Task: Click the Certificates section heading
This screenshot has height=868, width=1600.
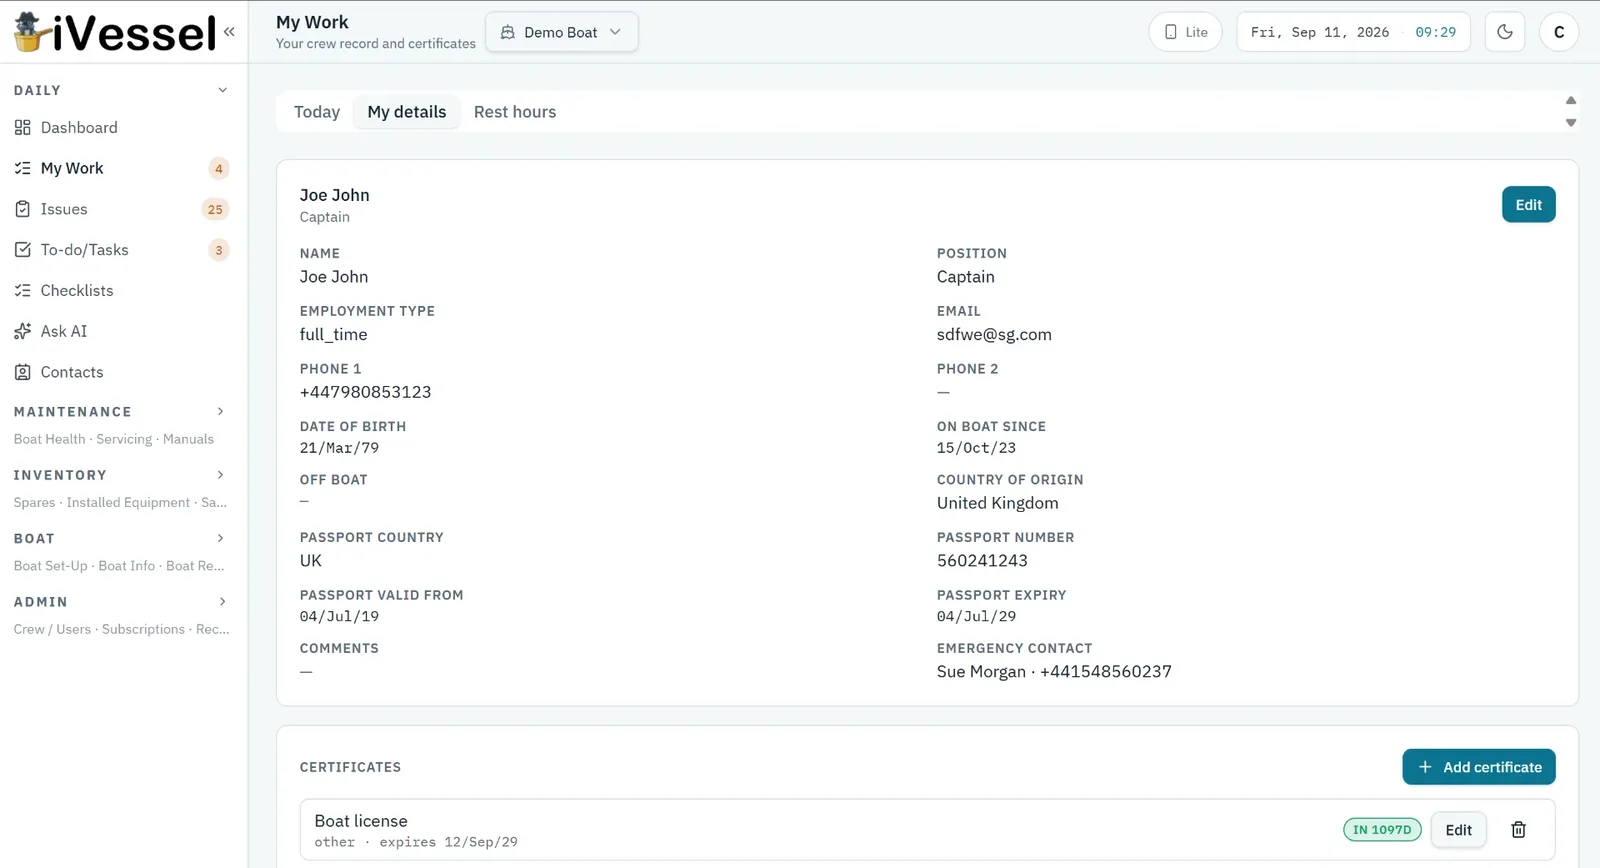Action: pos(350,767)
